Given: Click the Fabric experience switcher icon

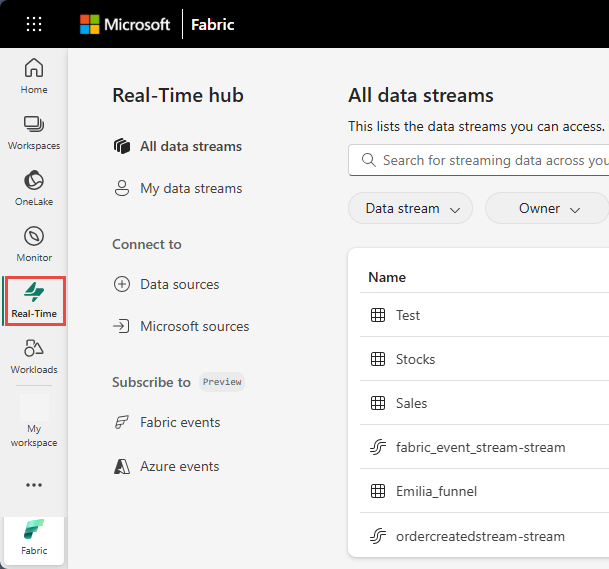Looking at the screenshot, I should 34,539.
